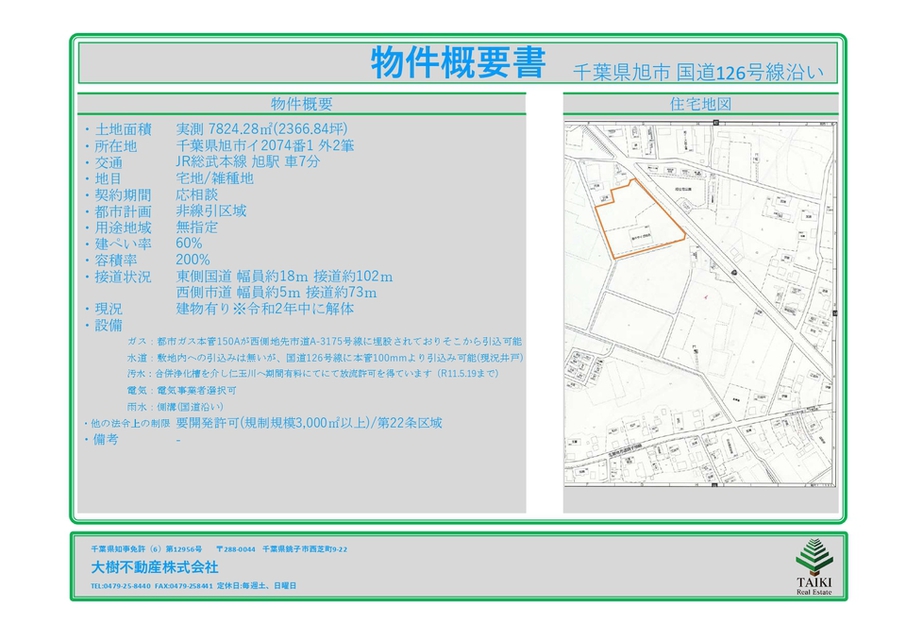The width and height of the screenshot is (906, 640).
Task: Select the 現況 label
Action: point(109,309)
